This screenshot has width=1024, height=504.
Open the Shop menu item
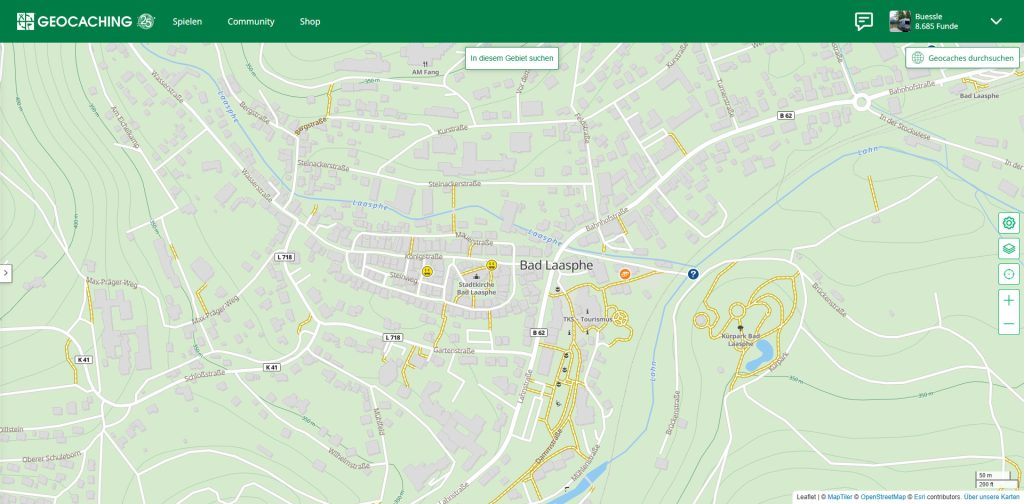click(310, 21)
